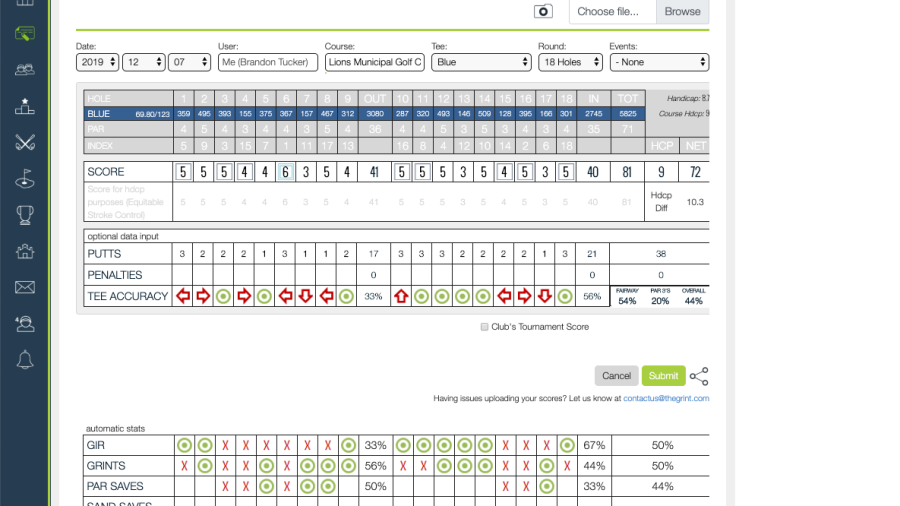Open the leaderboard podium icon
The image size is (900, 506).
(25, 106)
